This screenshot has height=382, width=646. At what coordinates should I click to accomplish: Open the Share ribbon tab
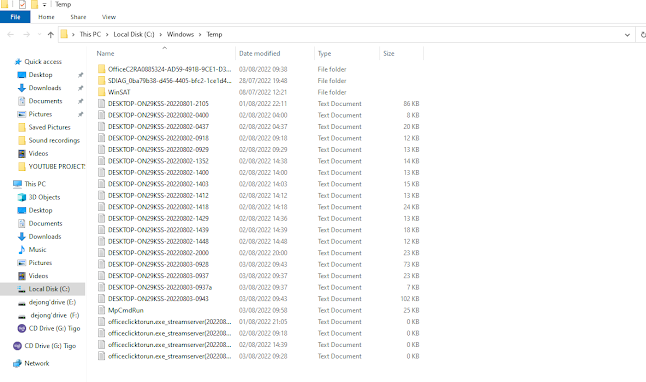click(78, 17)
